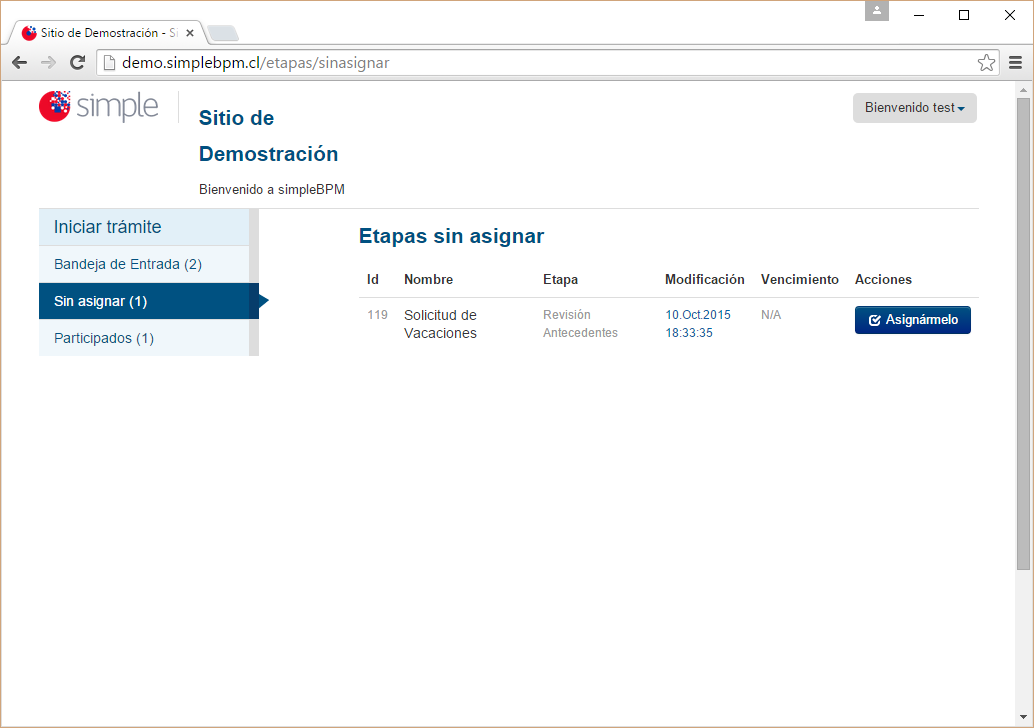Click the scrollbar up arrow

click(x=1023, y=90)
